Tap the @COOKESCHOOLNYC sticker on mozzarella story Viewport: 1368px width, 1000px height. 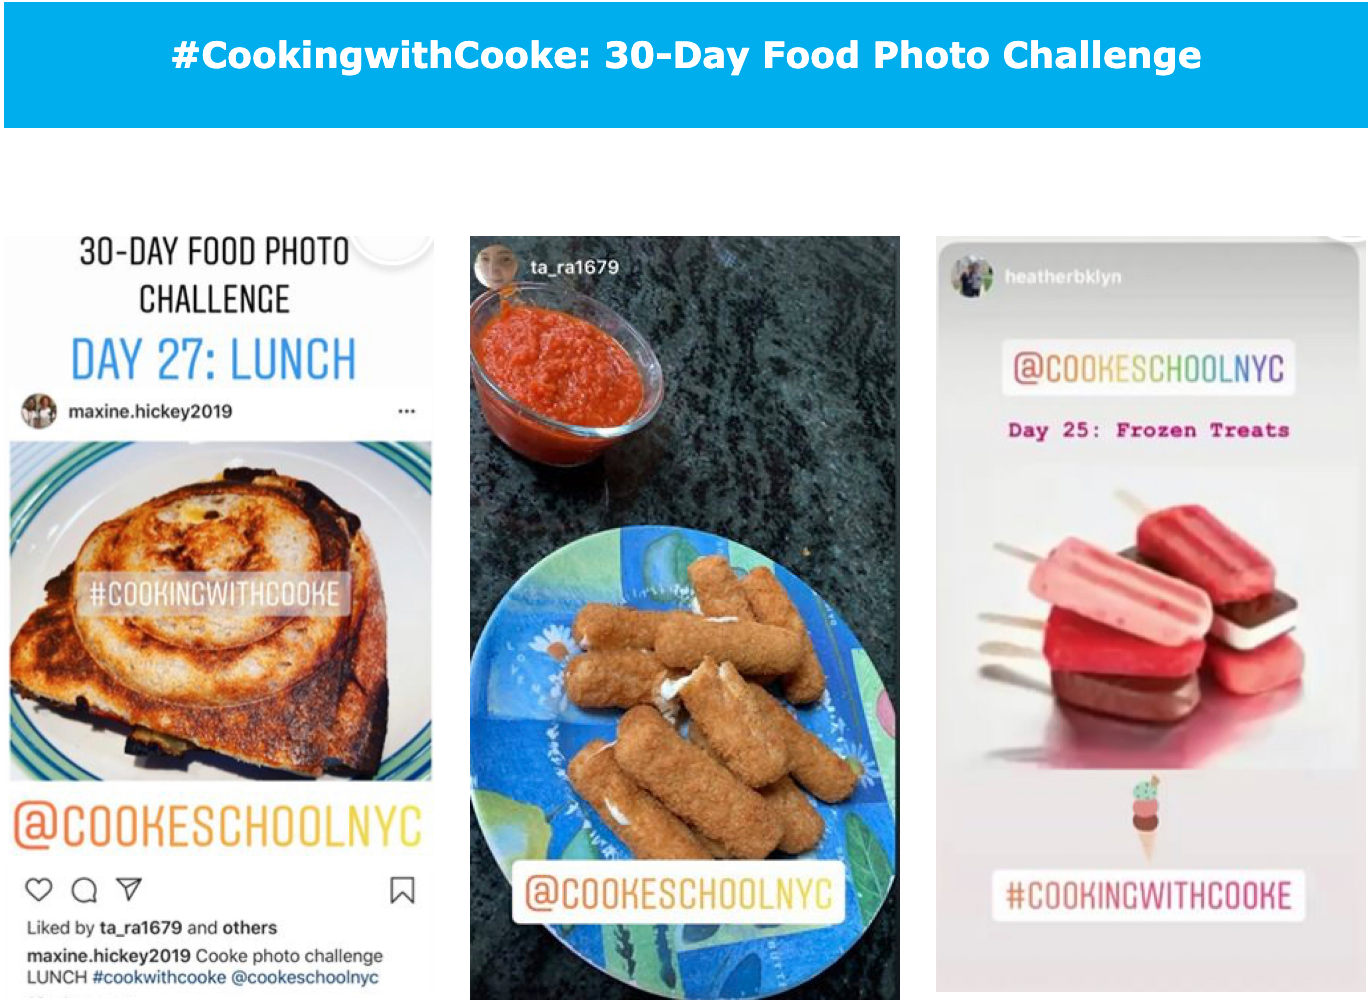tap(679, 893)
